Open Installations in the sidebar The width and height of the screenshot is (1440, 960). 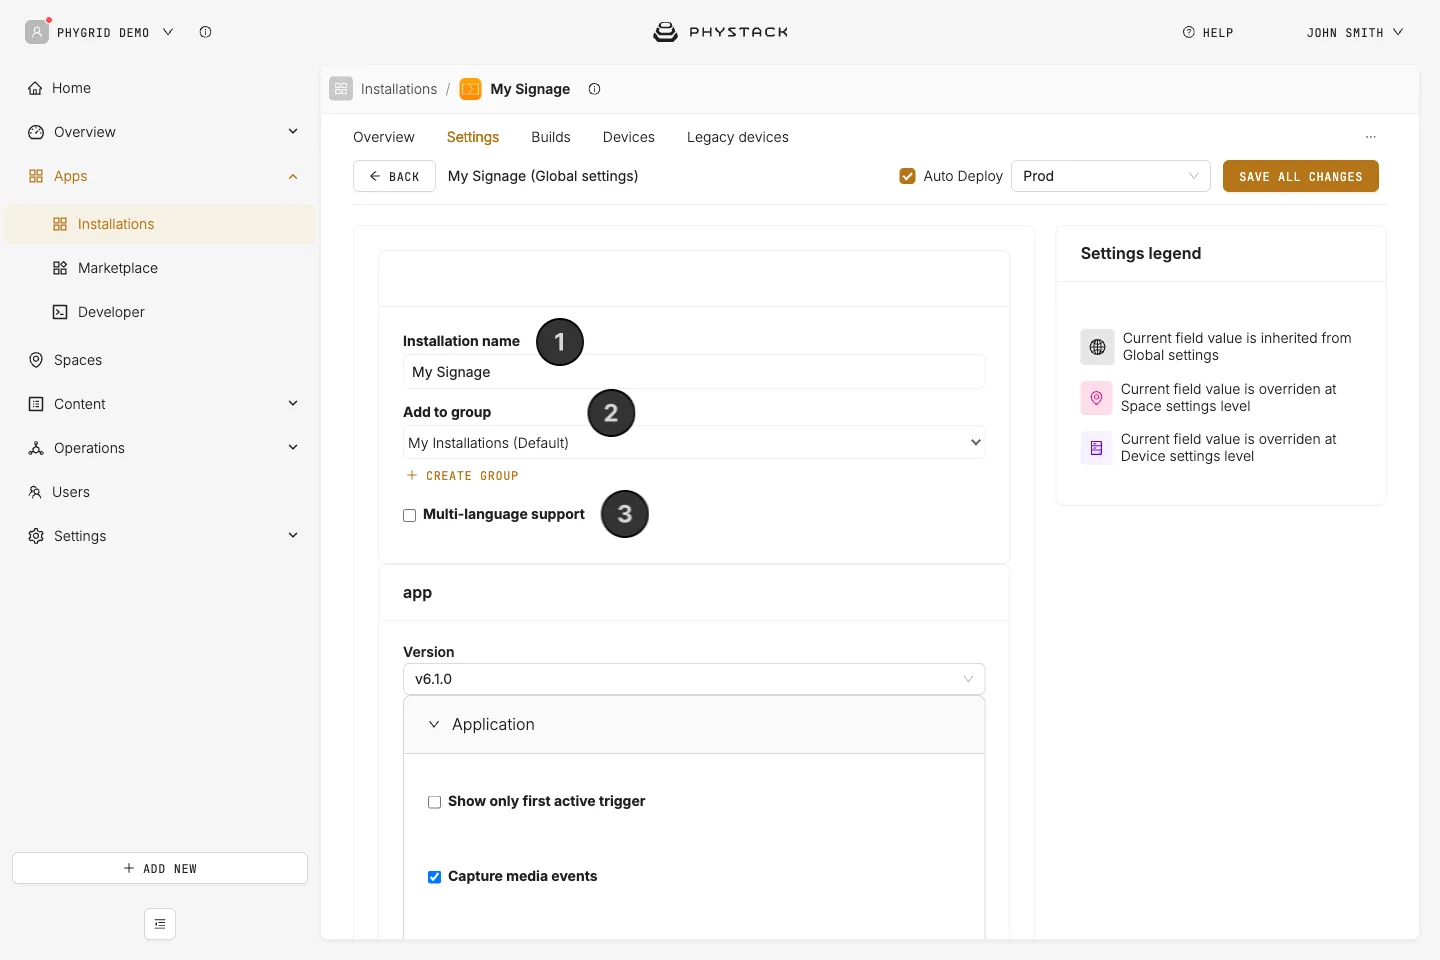[x=160, y=224]
